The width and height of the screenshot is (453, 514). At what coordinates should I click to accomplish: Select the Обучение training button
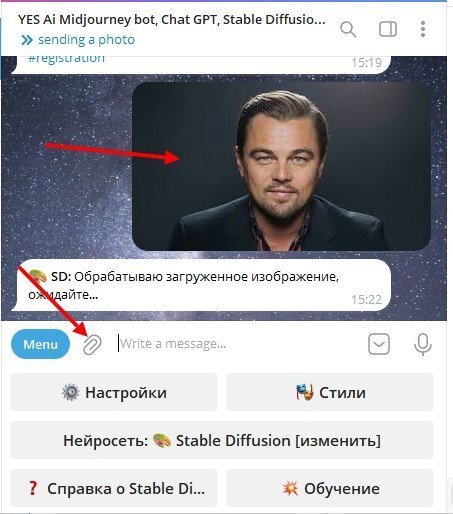(x=330, y=488)
